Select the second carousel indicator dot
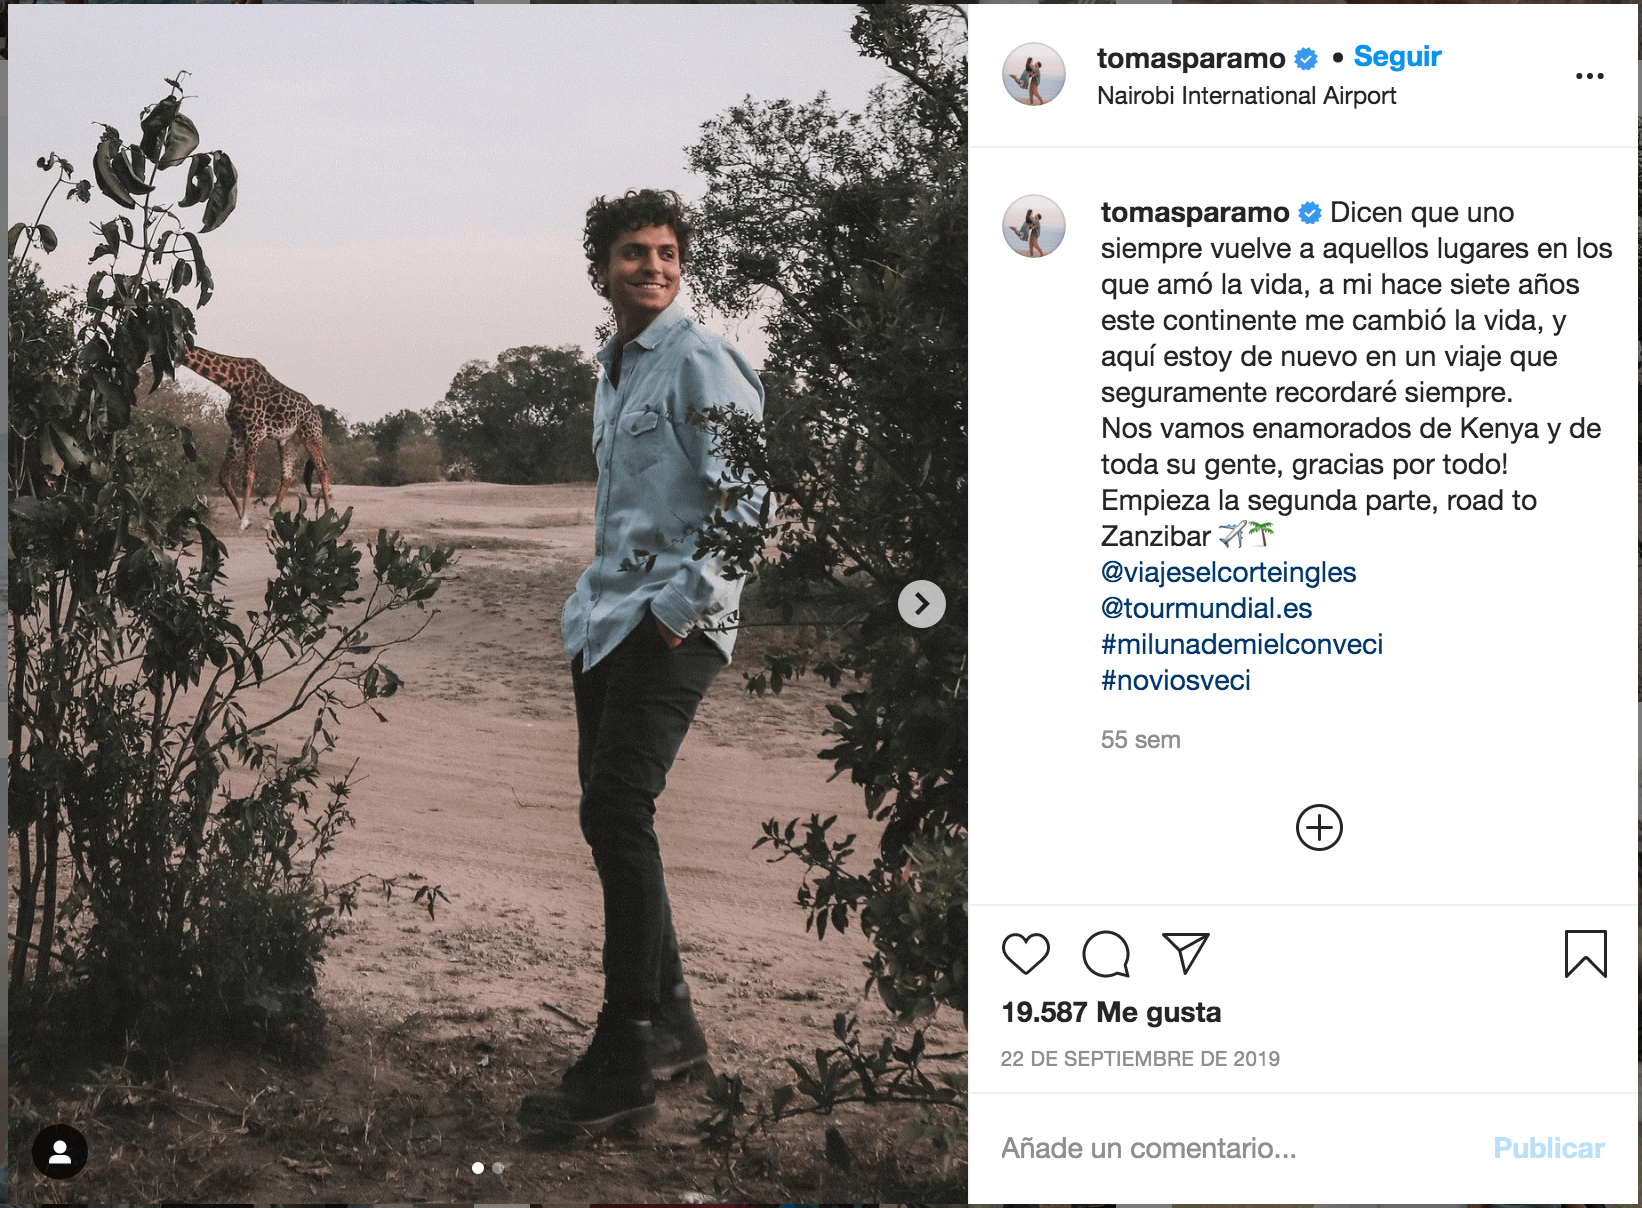Viewport: 1642px width, 1208px height. [x=498, y=1168]
